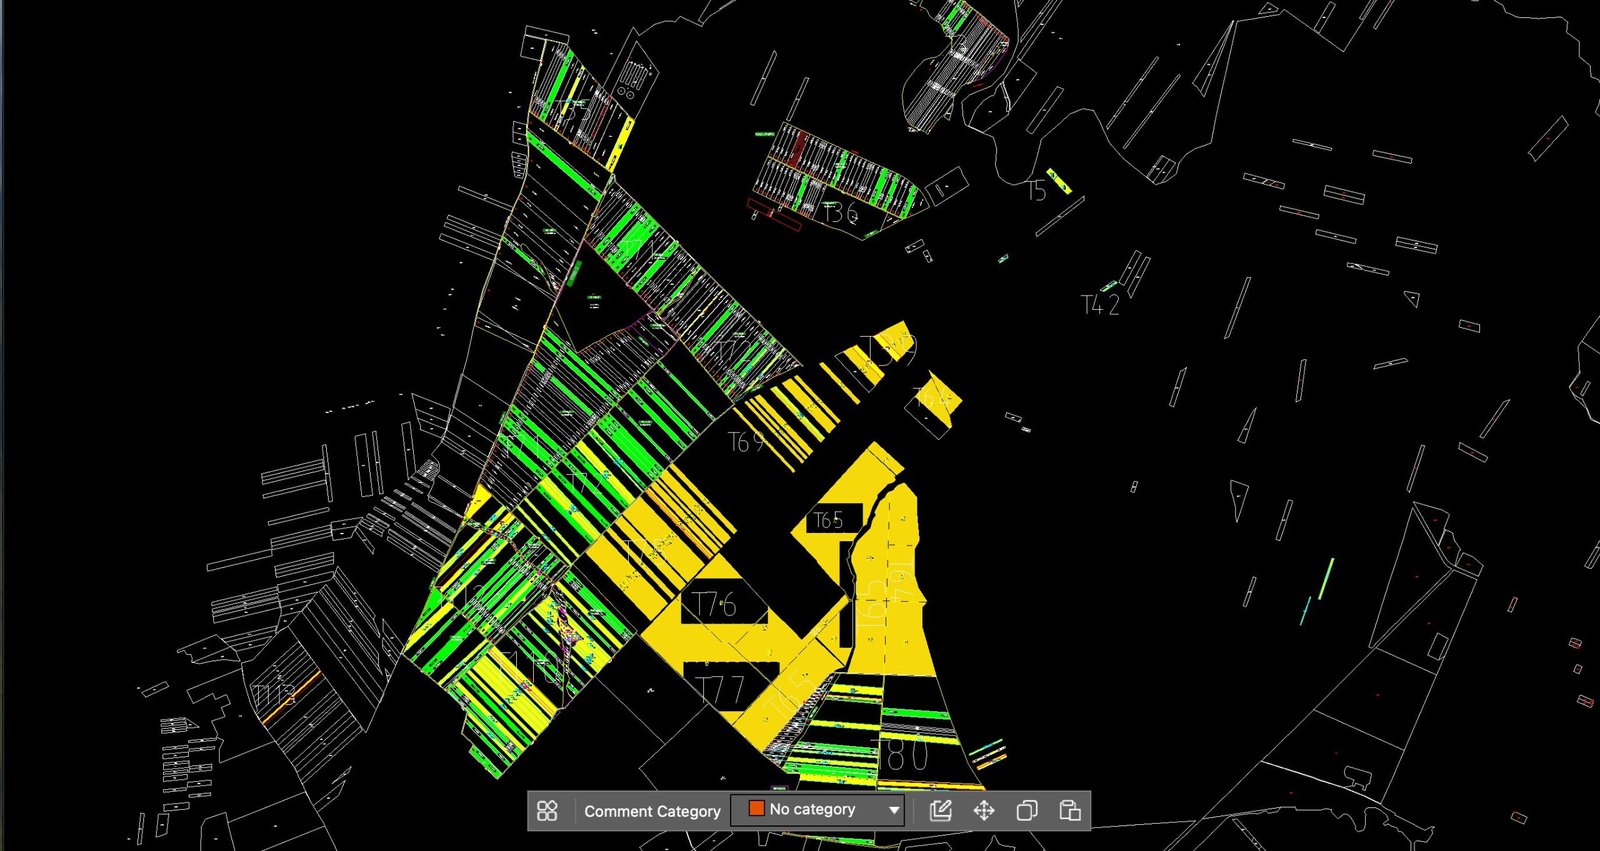Click the isolated thin cyan-green parcel strip
The width and height of the screenshot is (1600, 851).
(x=1326, y=579)
